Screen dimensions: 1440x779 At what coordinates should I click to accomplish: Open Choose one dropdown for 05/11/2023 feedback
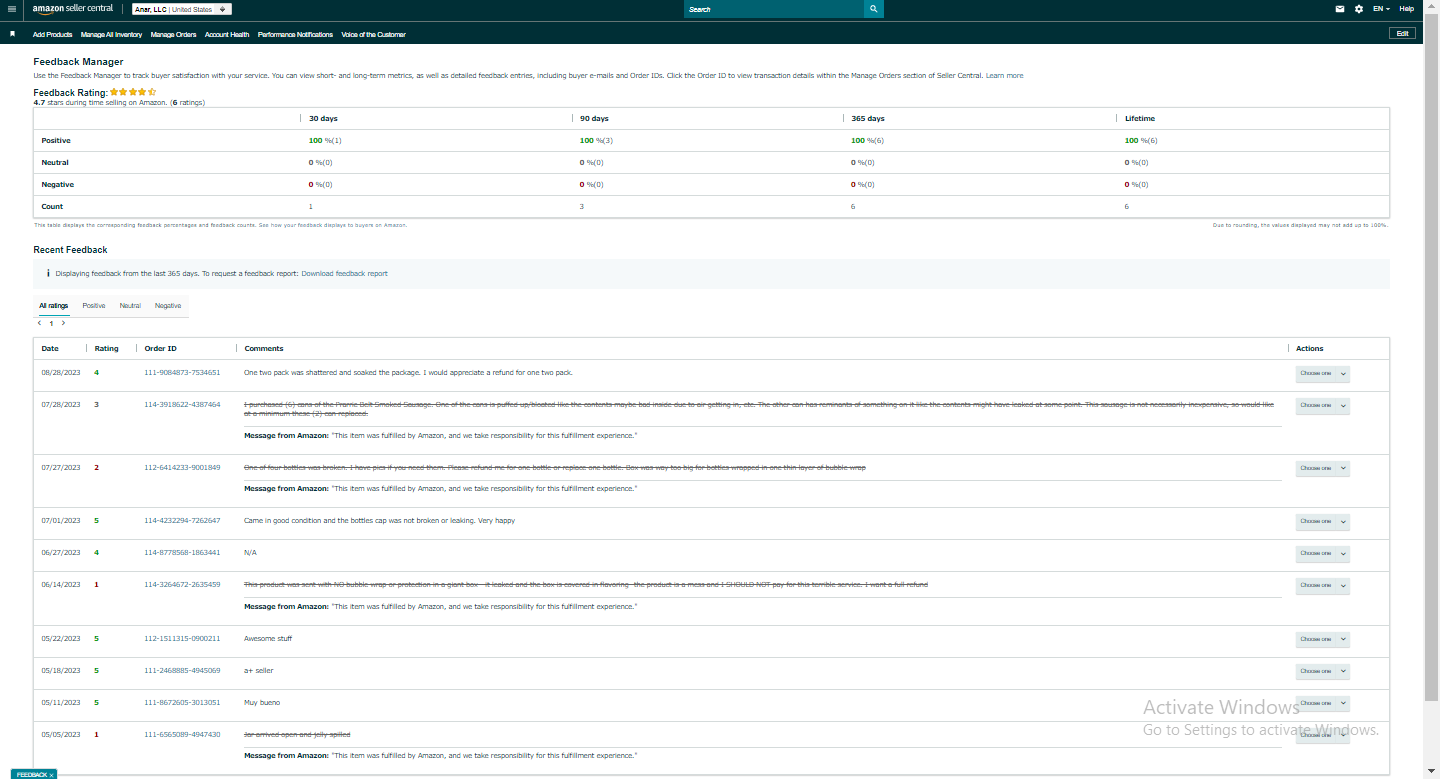click(1323, 704)
